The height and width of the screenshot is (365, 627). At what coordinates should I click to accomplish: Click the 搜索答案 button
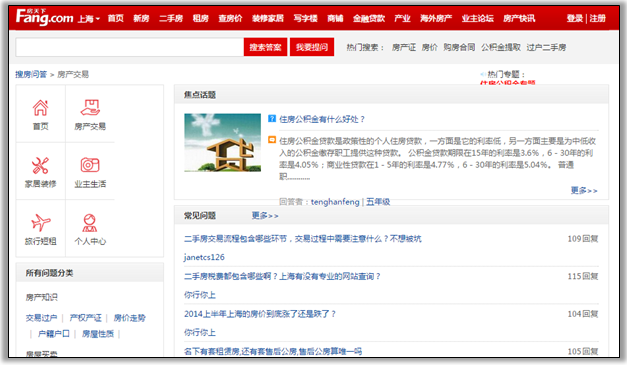pyautogui.click(x=266, y=47)
